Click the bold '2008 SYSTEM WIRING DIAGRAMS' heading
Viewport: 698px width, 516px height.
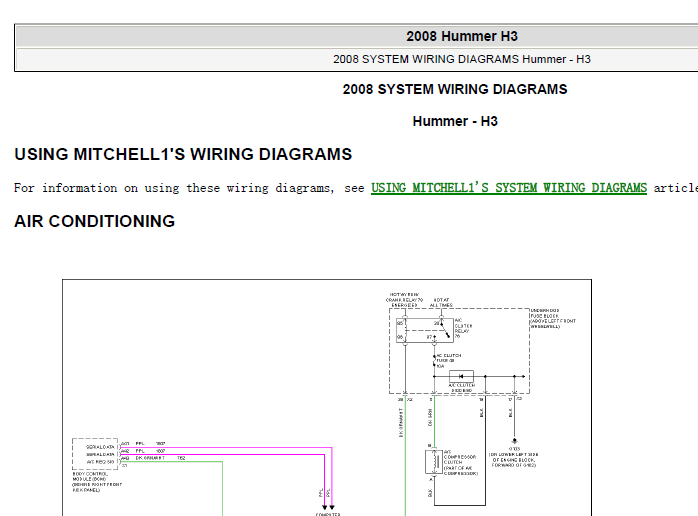coord(455,89)
